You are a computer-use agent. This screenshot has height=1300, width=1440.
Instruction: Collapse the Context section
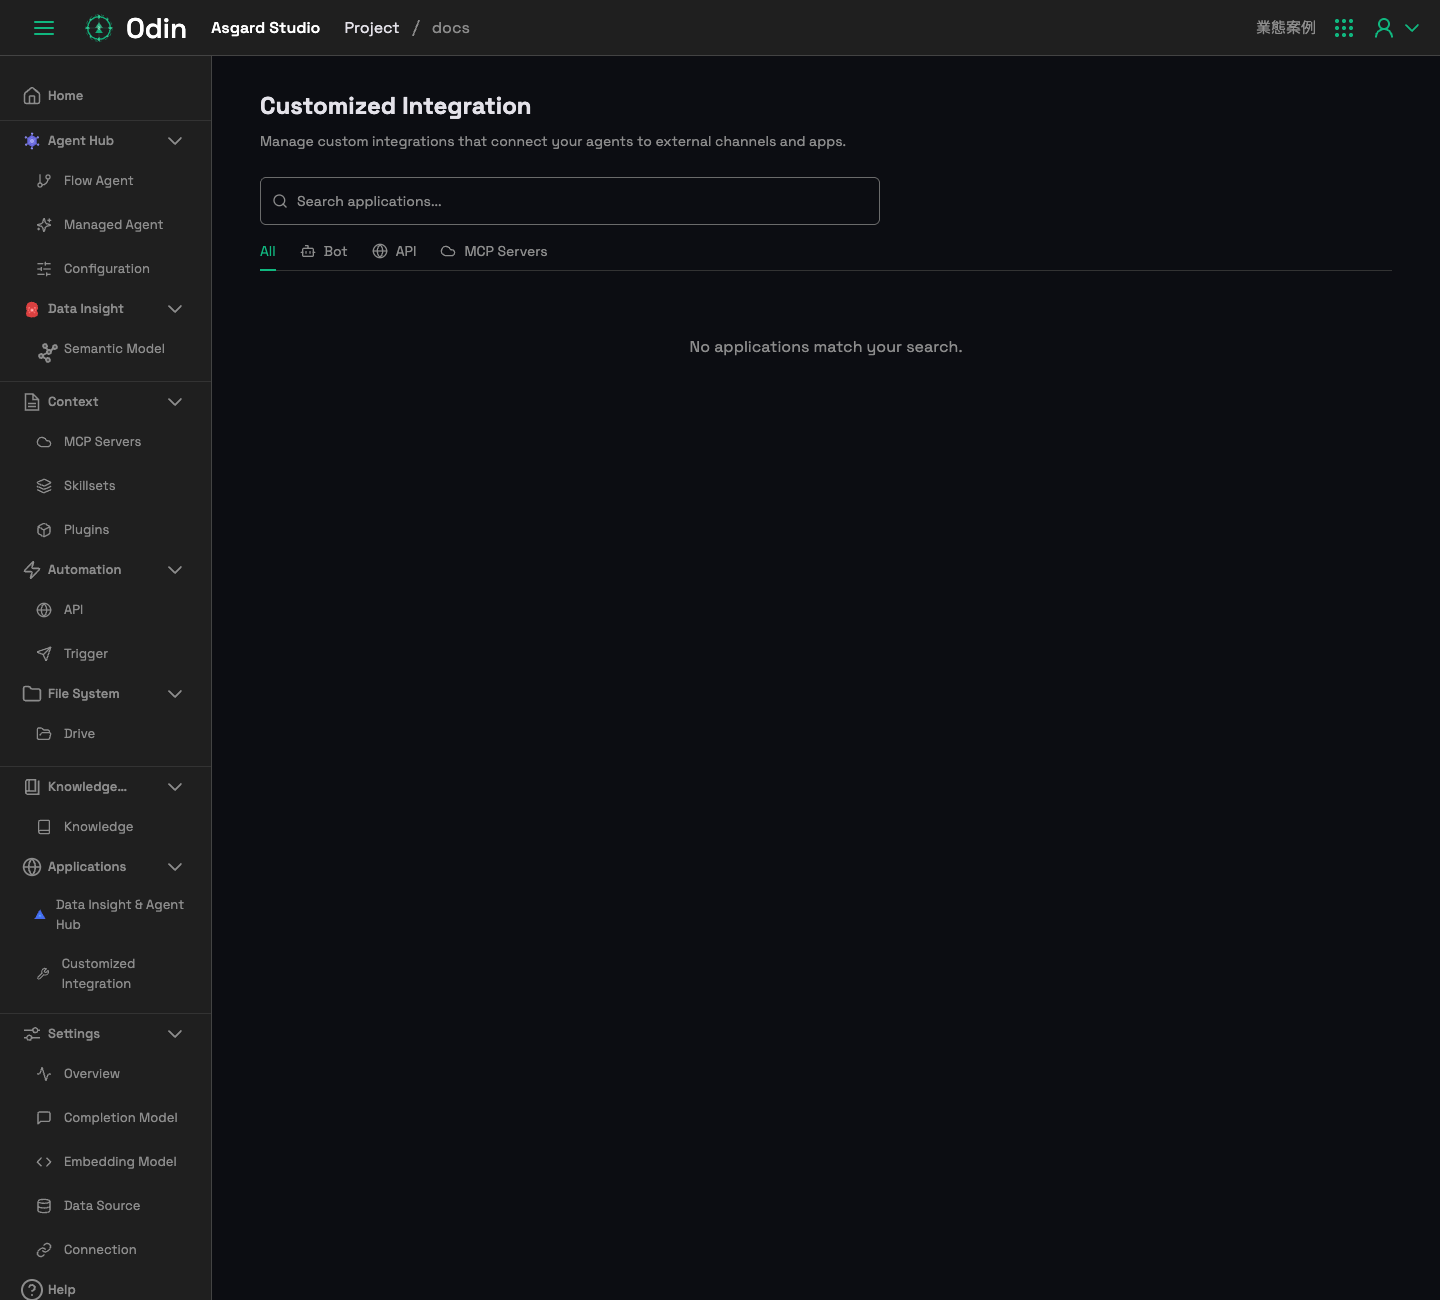coord(175,402)
